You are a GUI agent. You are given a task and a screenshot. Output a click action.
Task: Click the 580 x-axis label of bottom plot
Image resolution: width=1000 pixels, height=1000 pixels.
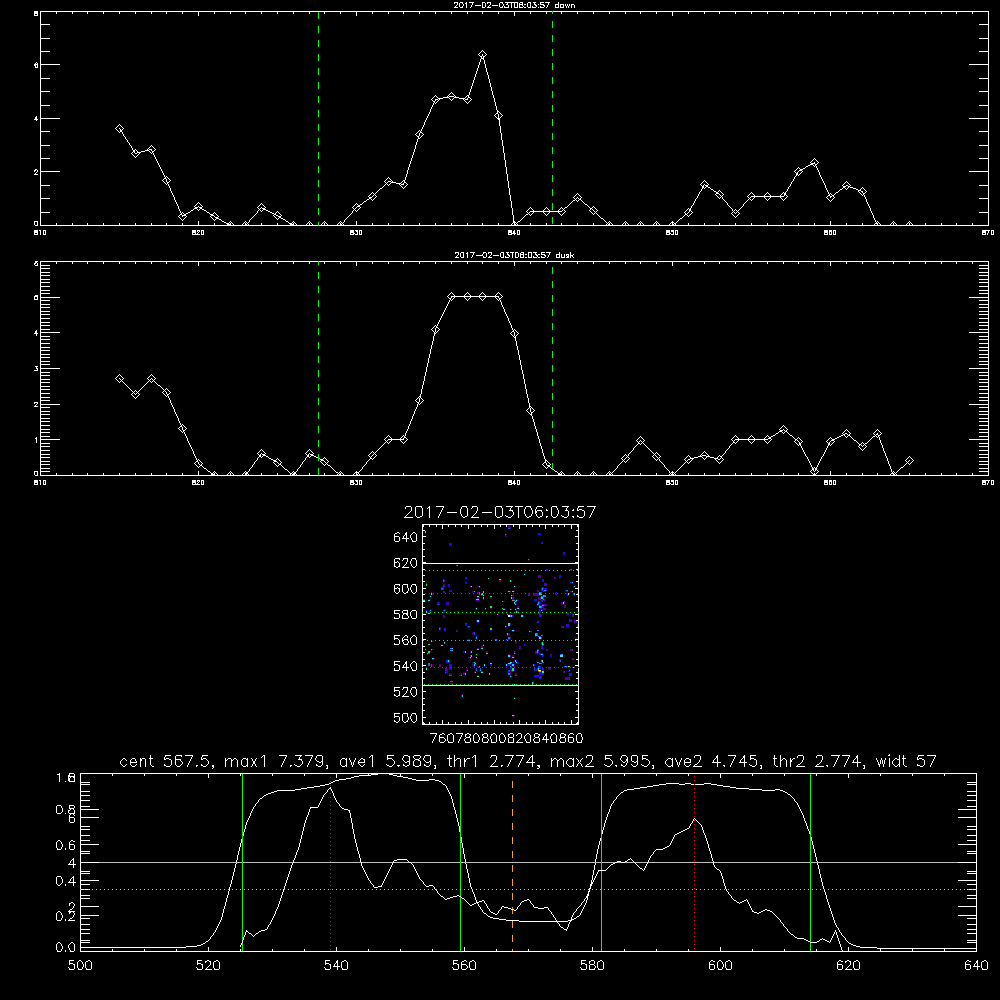[592, 966]
